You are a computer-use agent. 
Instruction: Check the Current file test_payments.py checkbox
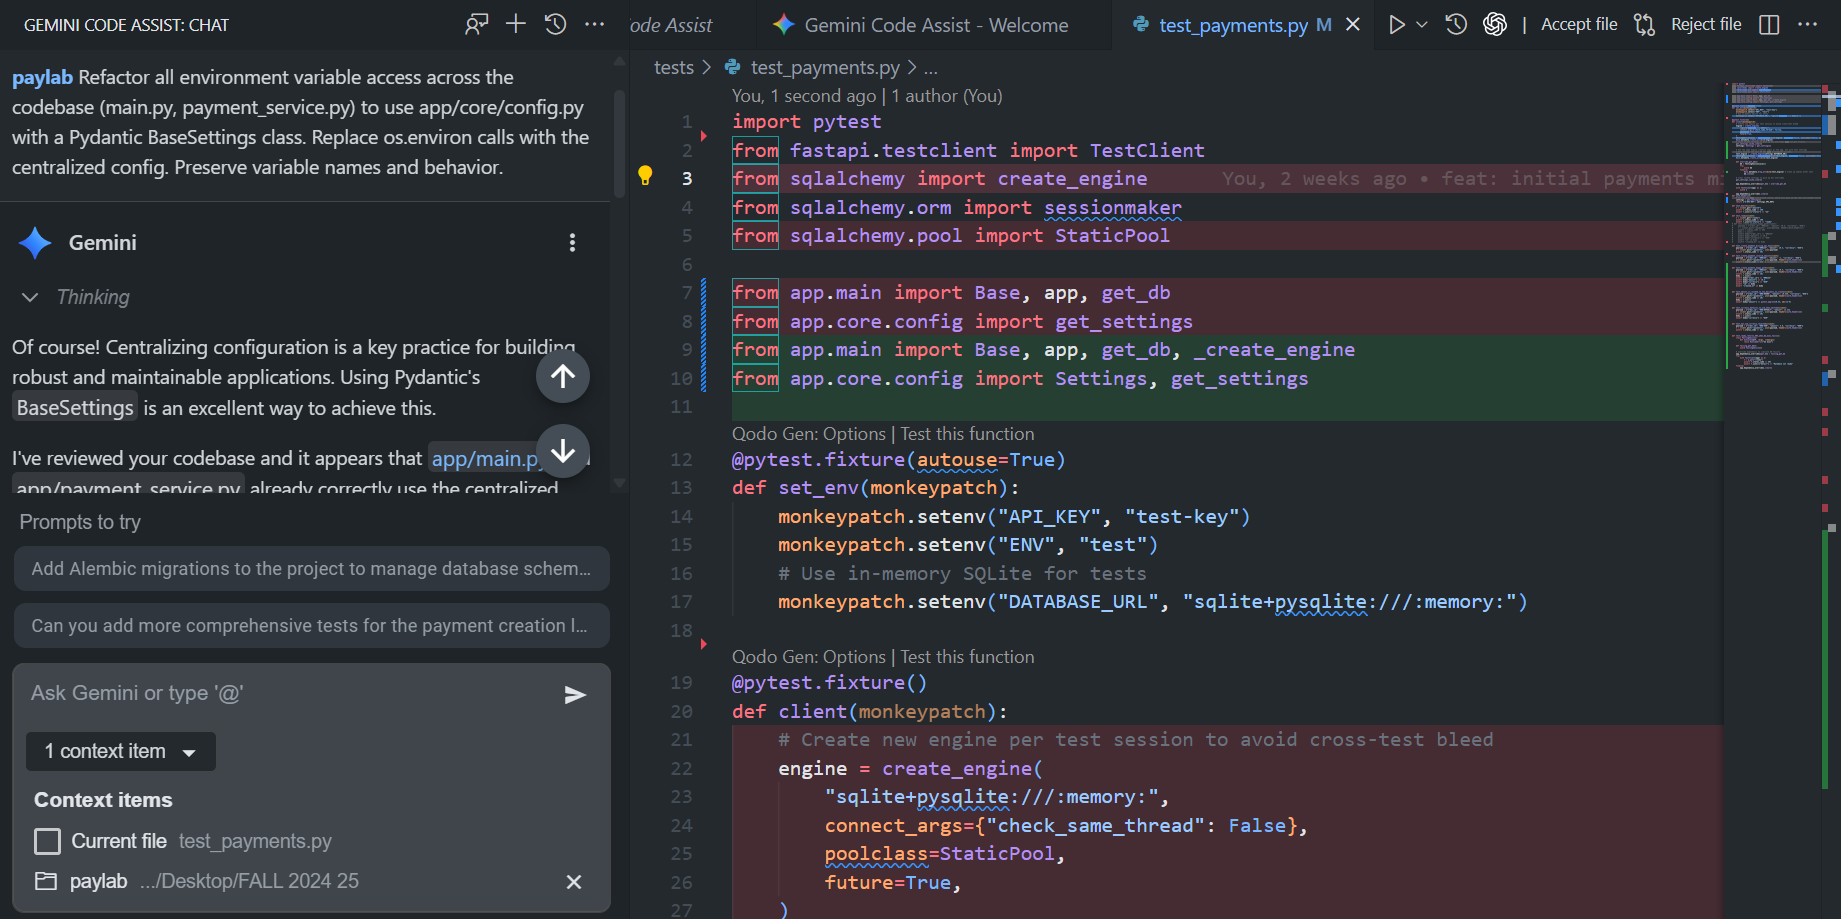click(47, 841)
